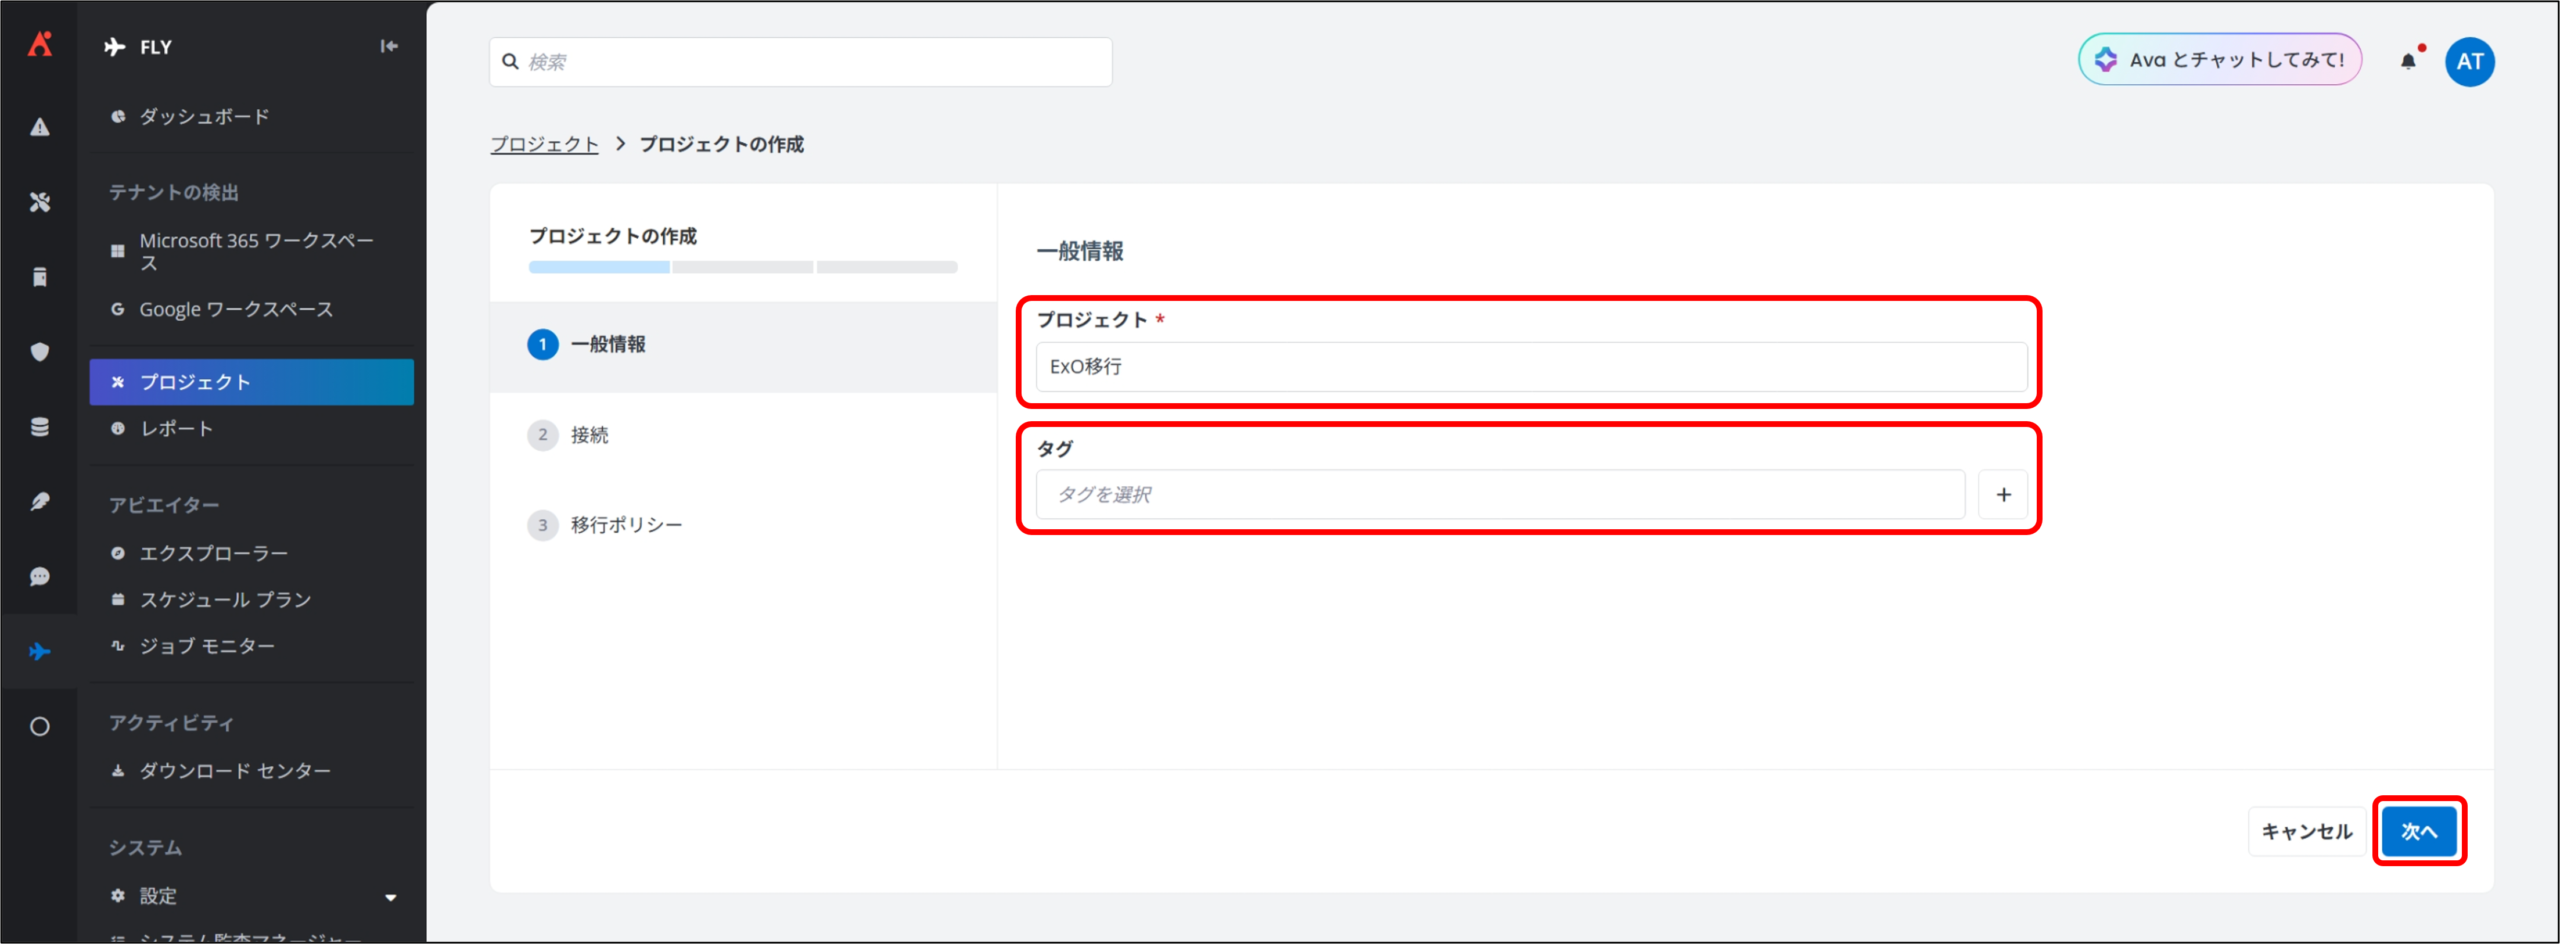This screenshot has height=944, width=2560.
Task: Click the プロジェクト breadcrumb link
Action: pyautogui.click(x=544, y=144)
